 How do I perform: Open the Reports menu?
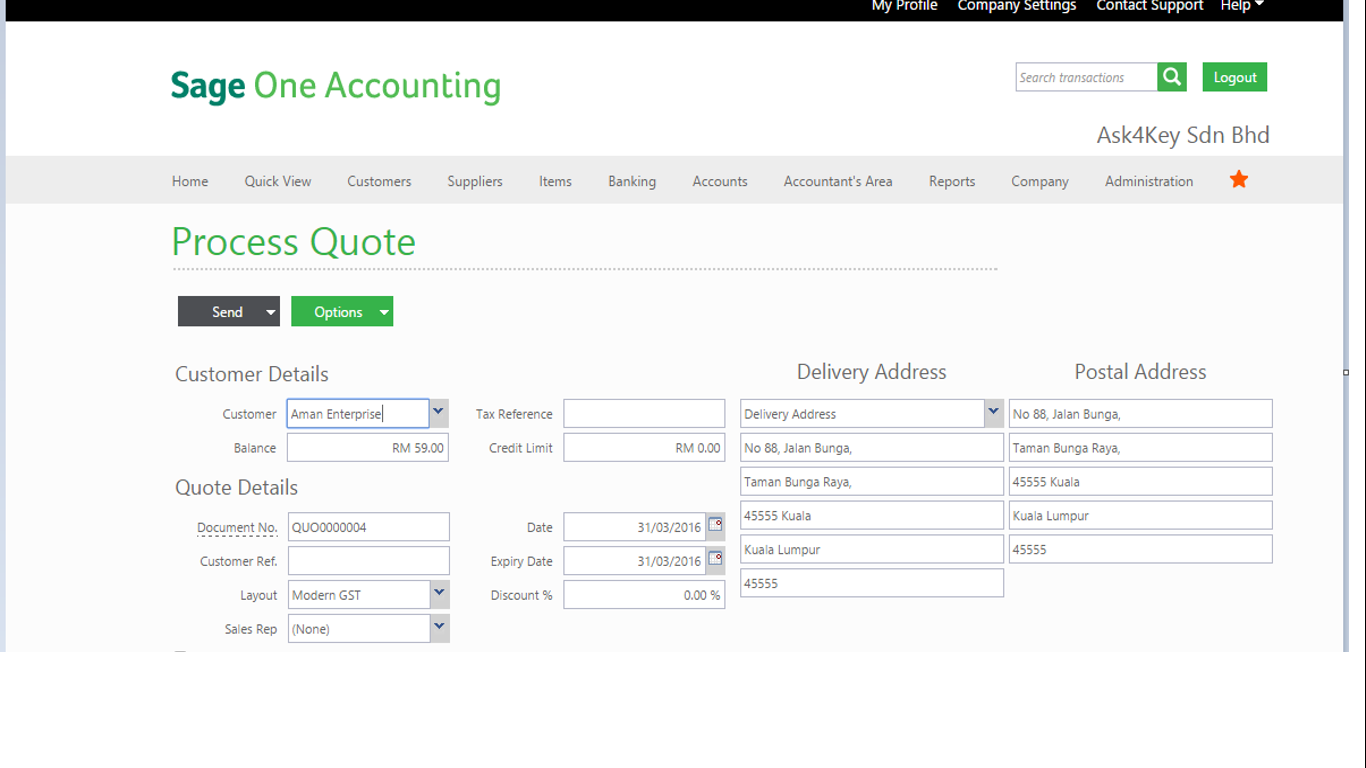(952, 181)
